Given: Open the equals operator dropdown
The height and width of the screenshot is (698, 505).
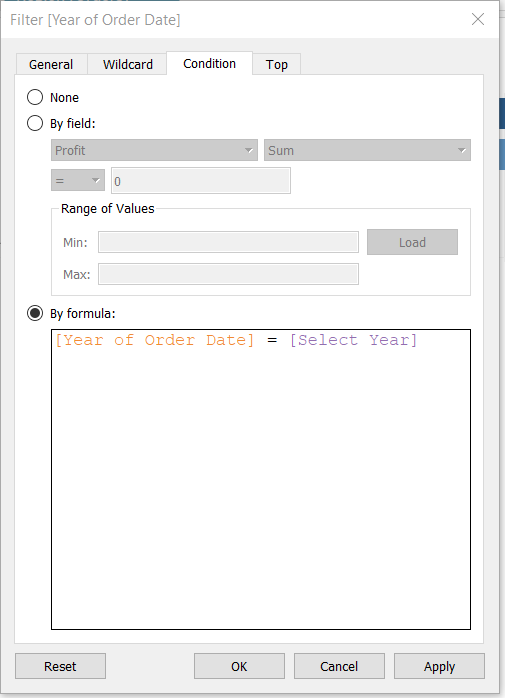Looking at the screenshot, I should coord(78,180).
